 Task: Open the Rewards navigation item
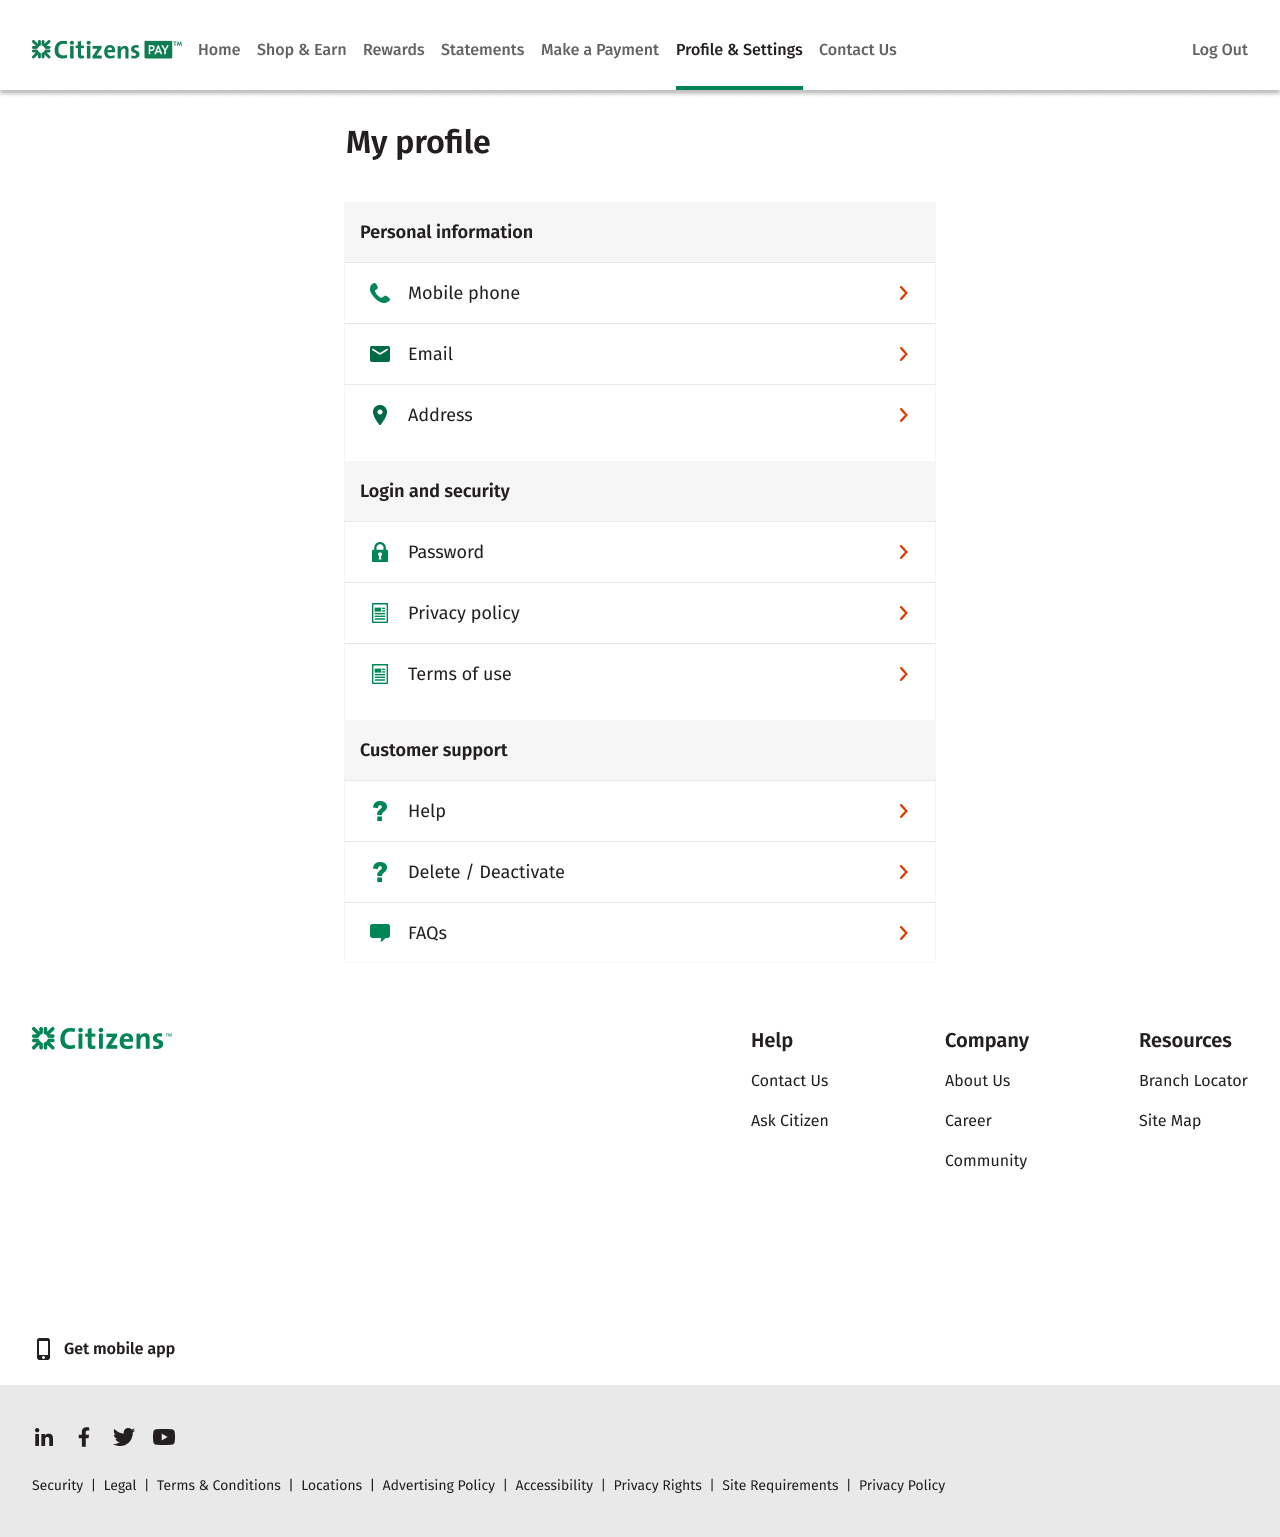393,50
